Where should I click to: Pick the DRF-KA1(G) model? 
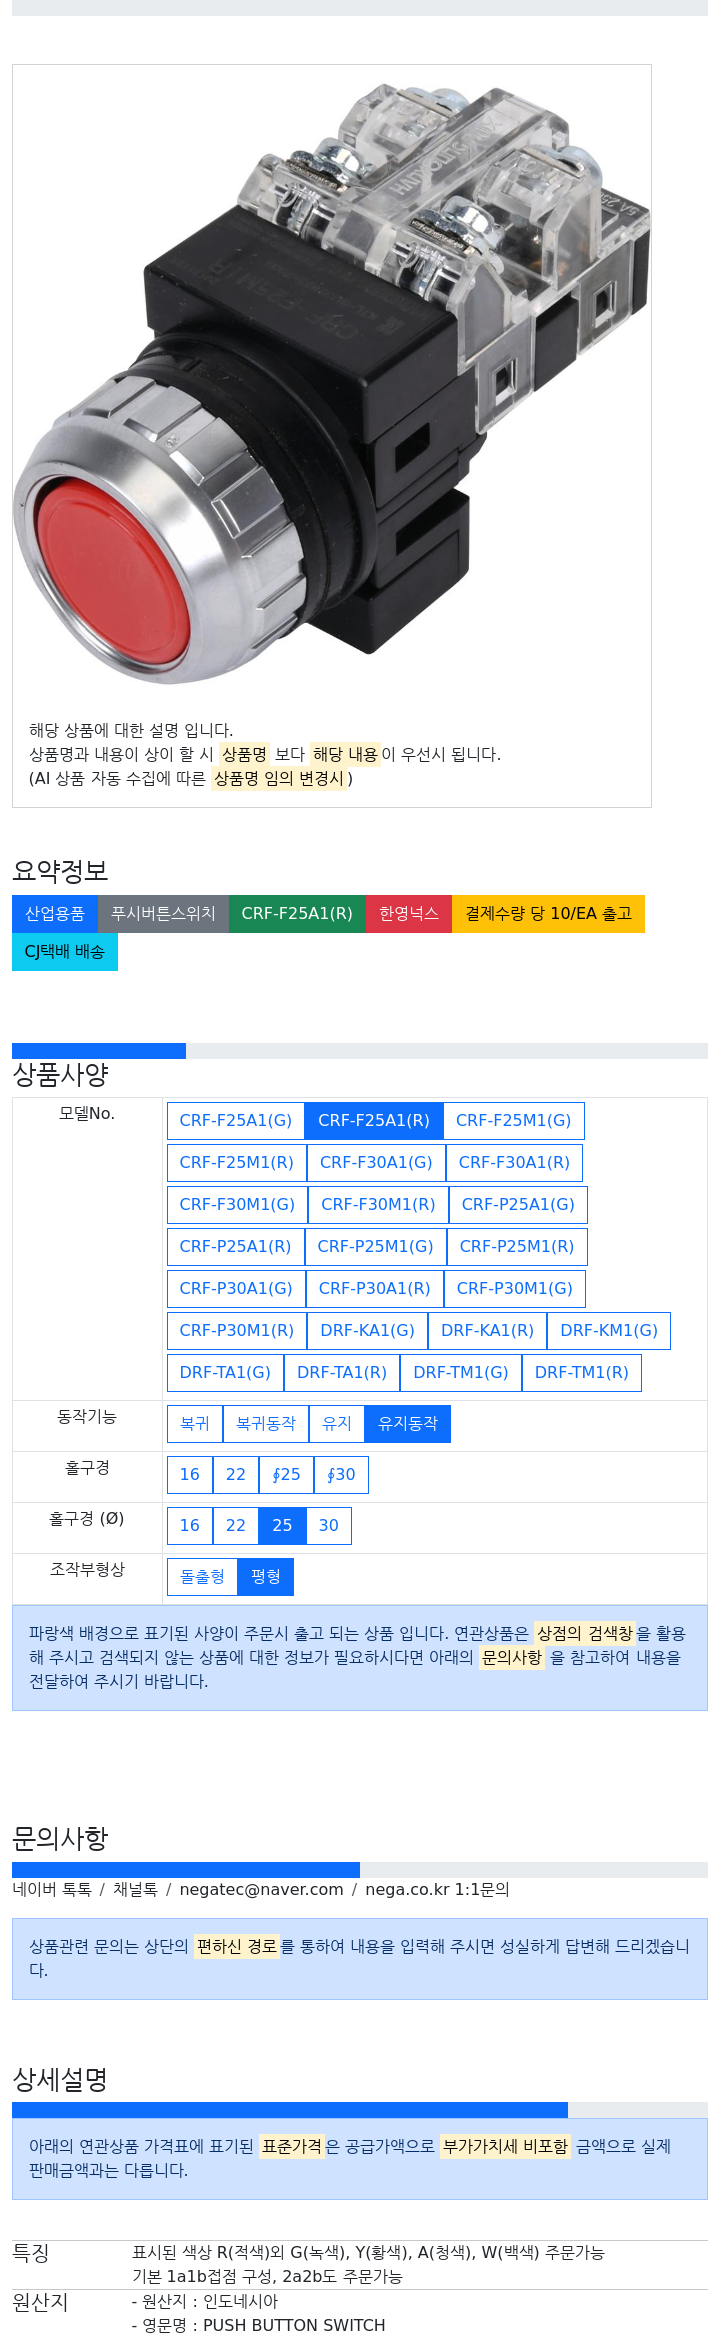click(x=367, y=1331)
